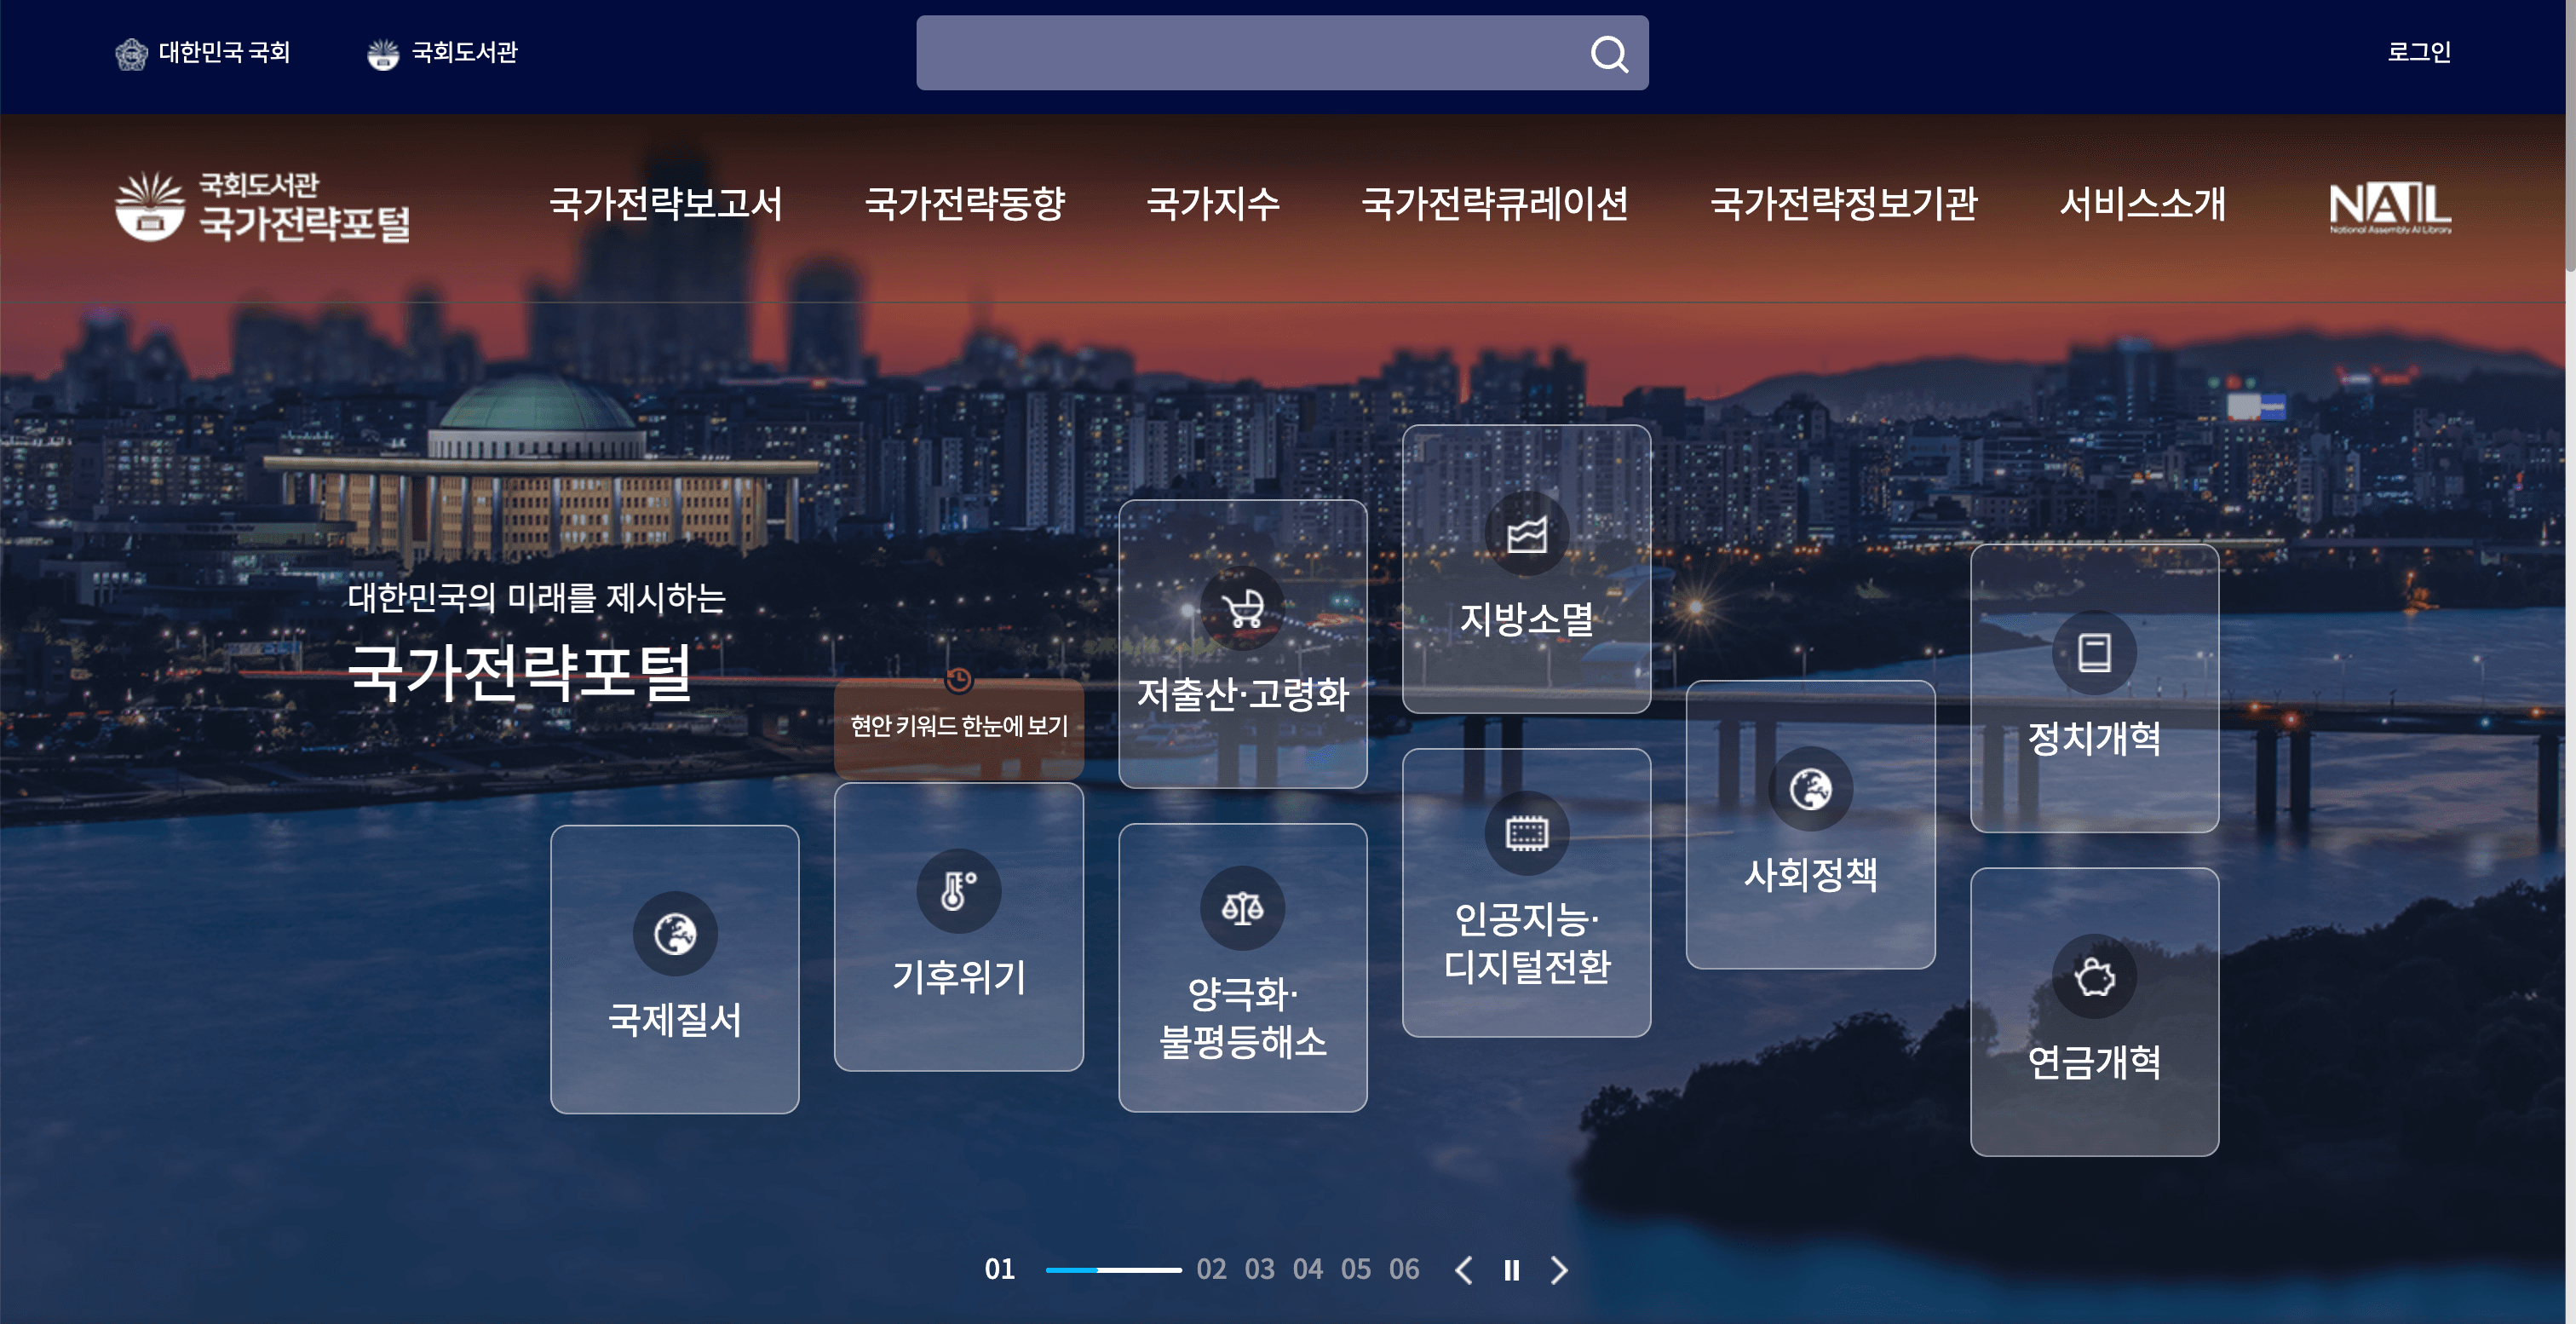Click the chip icon on 인공지능·디지털전환 card
Screen dimensions: 2576x1324
click(x=1526, y=833)
